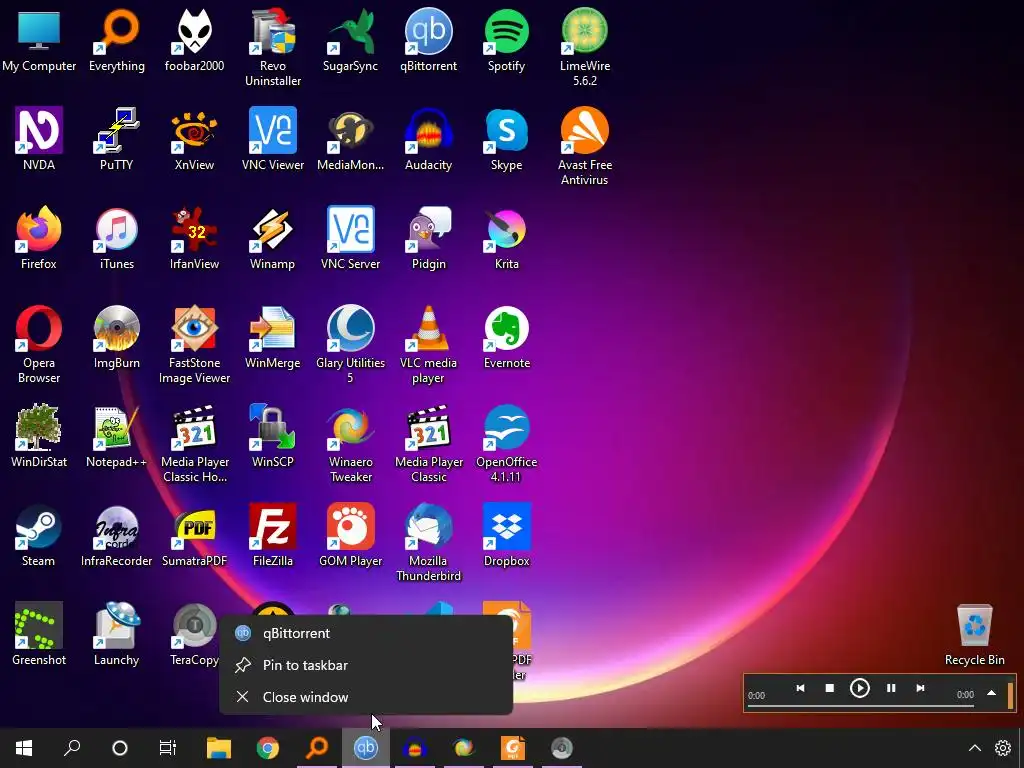This screenshot has width=1024, height=768.
Task: Open Cortana circle on taskbar
Action: pos(120,748)
